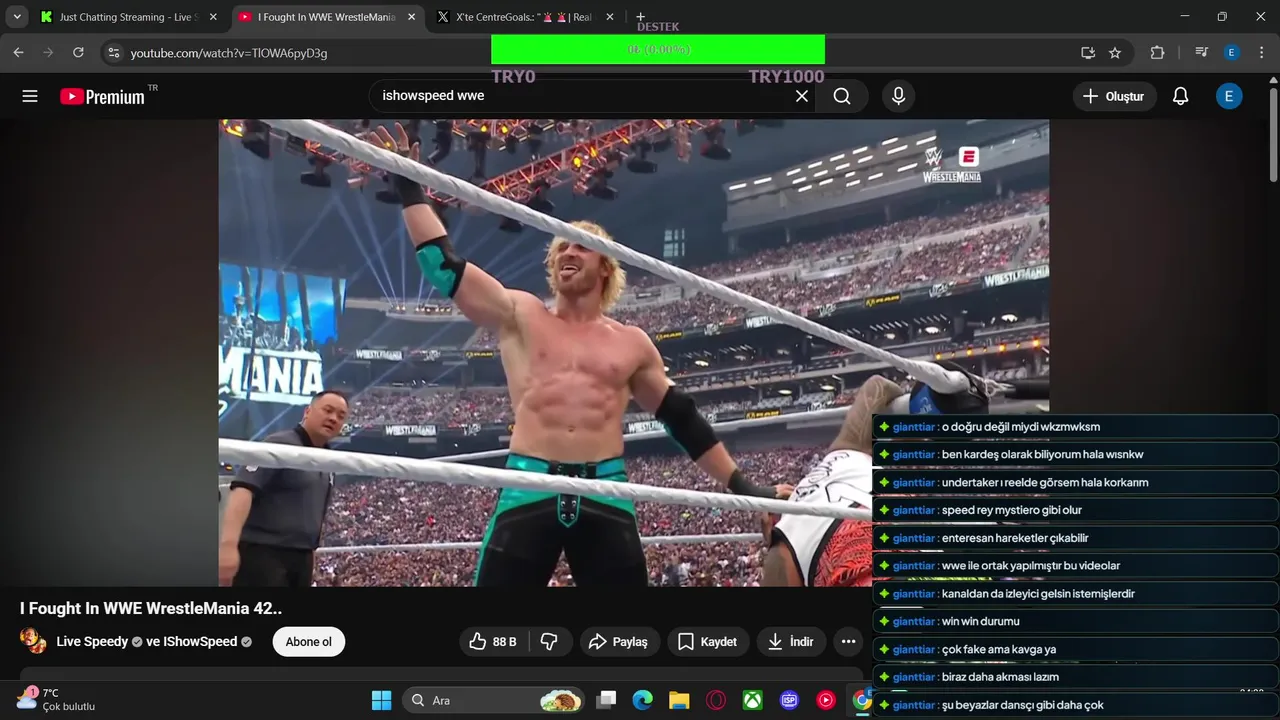Click the Oluştur create button
Screen dimensions: 1280x720
pos(1114,96)
